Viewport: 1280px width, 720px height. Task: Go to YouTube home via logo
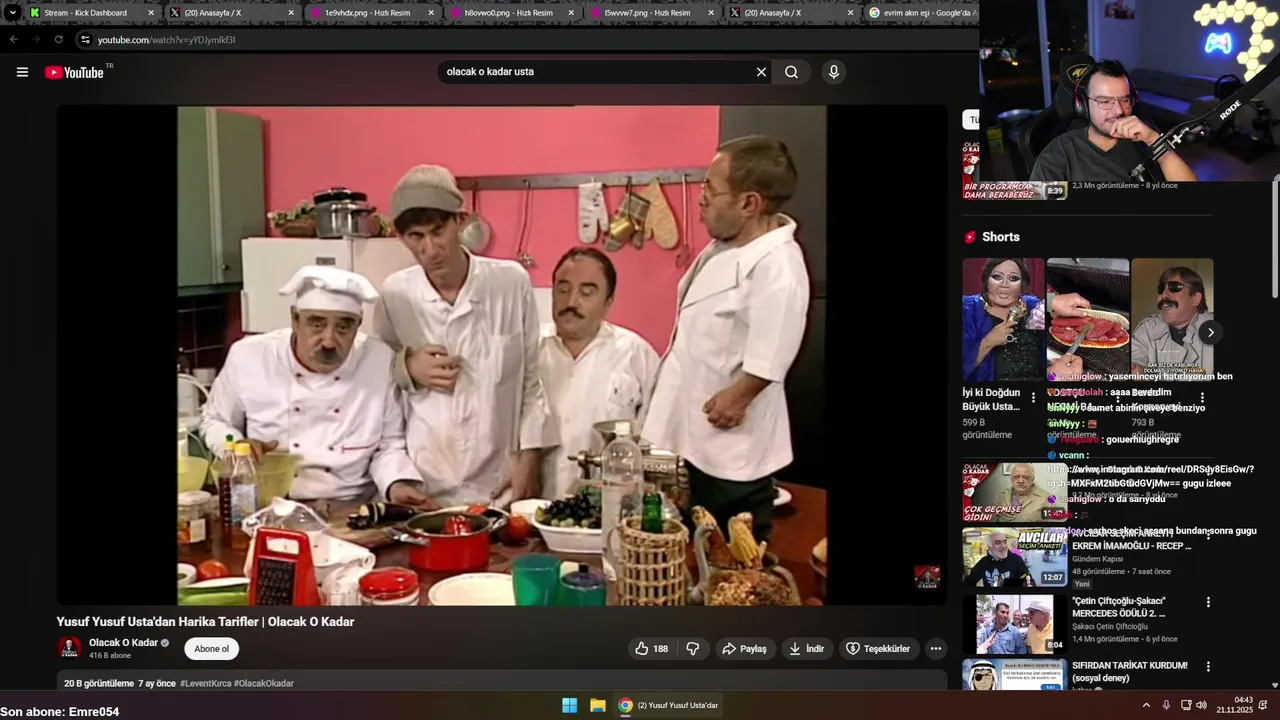pyautogui.click(x=75, y=72)
